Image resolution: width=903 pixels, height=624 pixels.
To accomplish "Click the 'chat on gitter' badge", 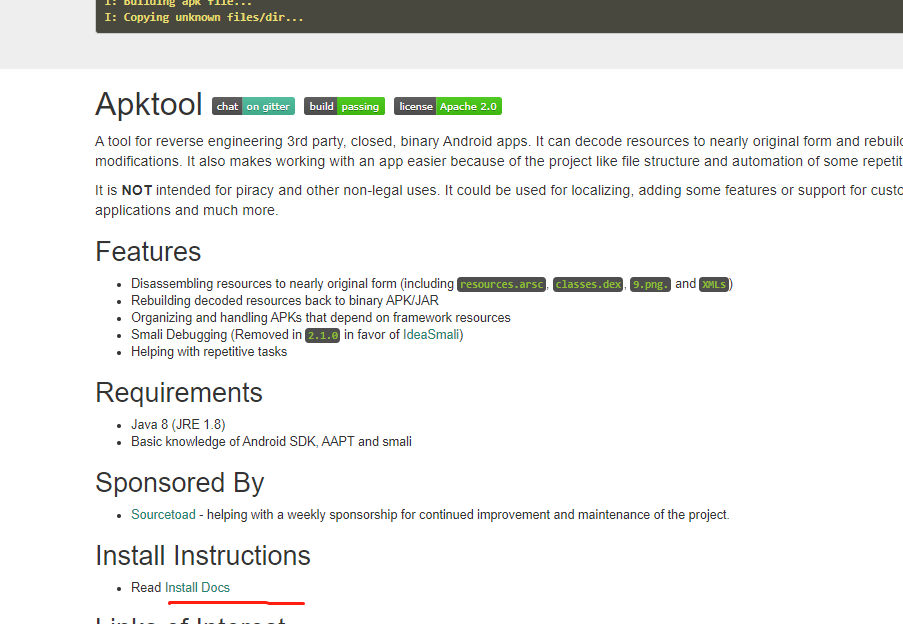I will point(253,106).
